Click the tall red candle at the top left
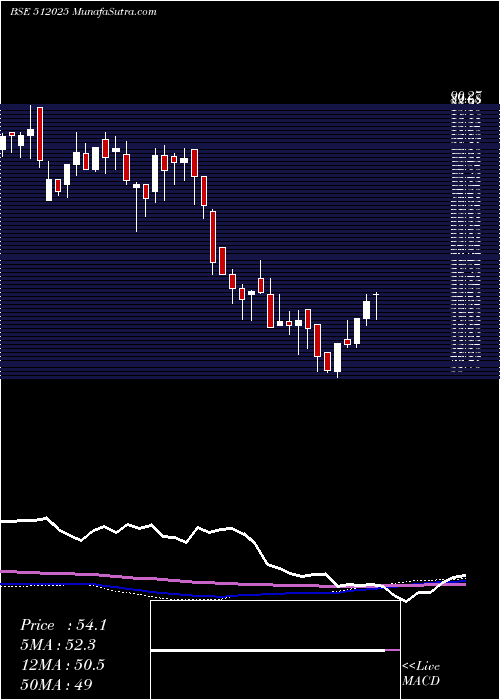Screen dimensions: 500x700 coord(40,134)
